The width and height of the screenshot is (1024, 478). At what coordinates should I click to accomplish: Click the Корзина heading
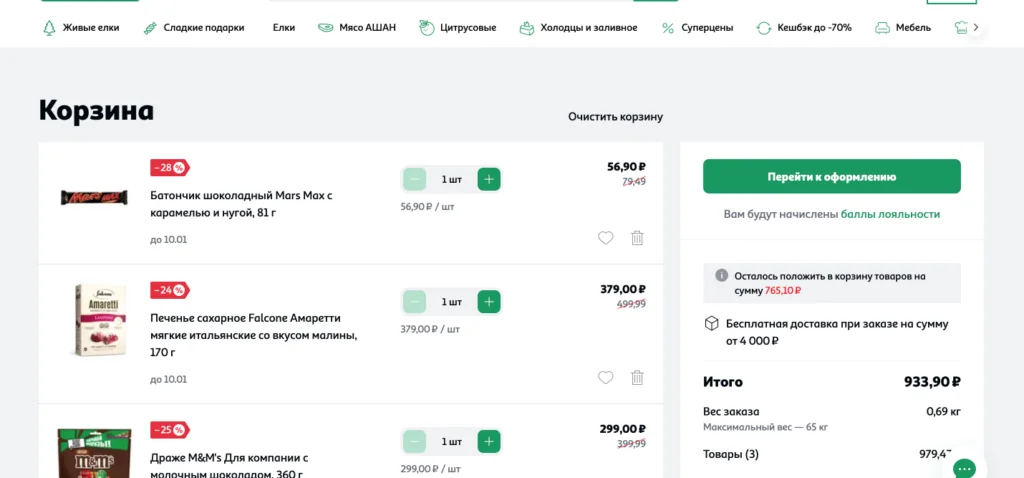[96, 110]
